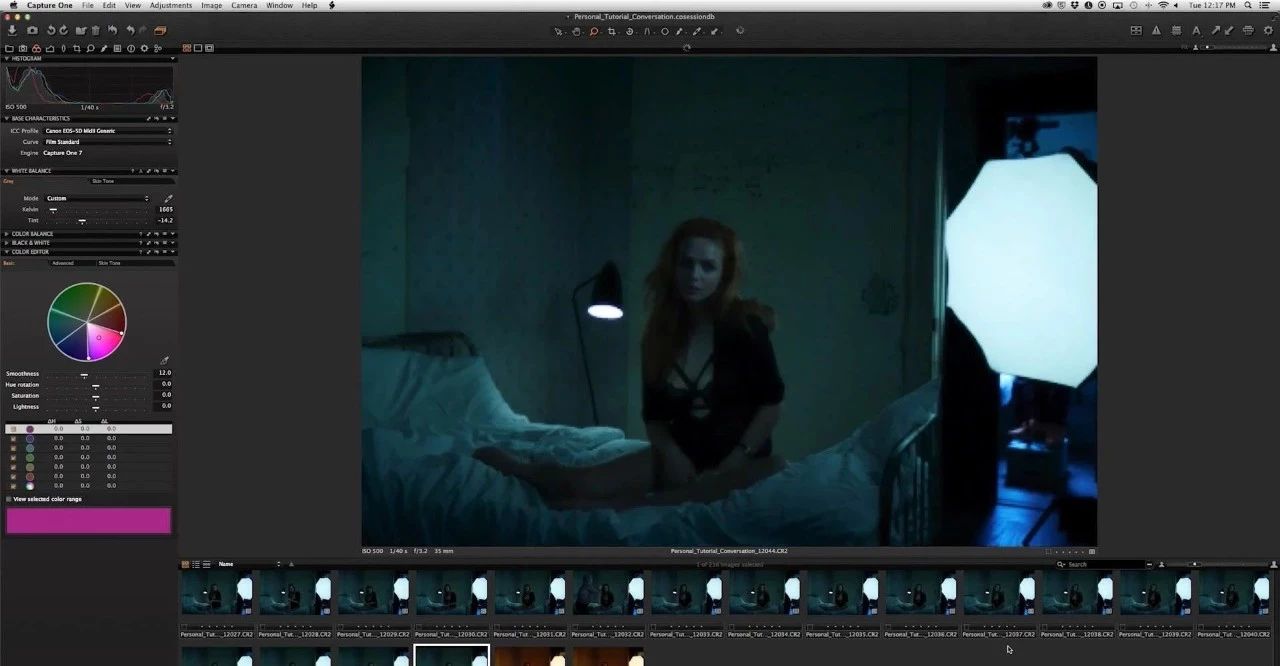Click the orange Copy adjustments stack icon
Viewport: 1280px width, 666px height.
click(160, 31)
